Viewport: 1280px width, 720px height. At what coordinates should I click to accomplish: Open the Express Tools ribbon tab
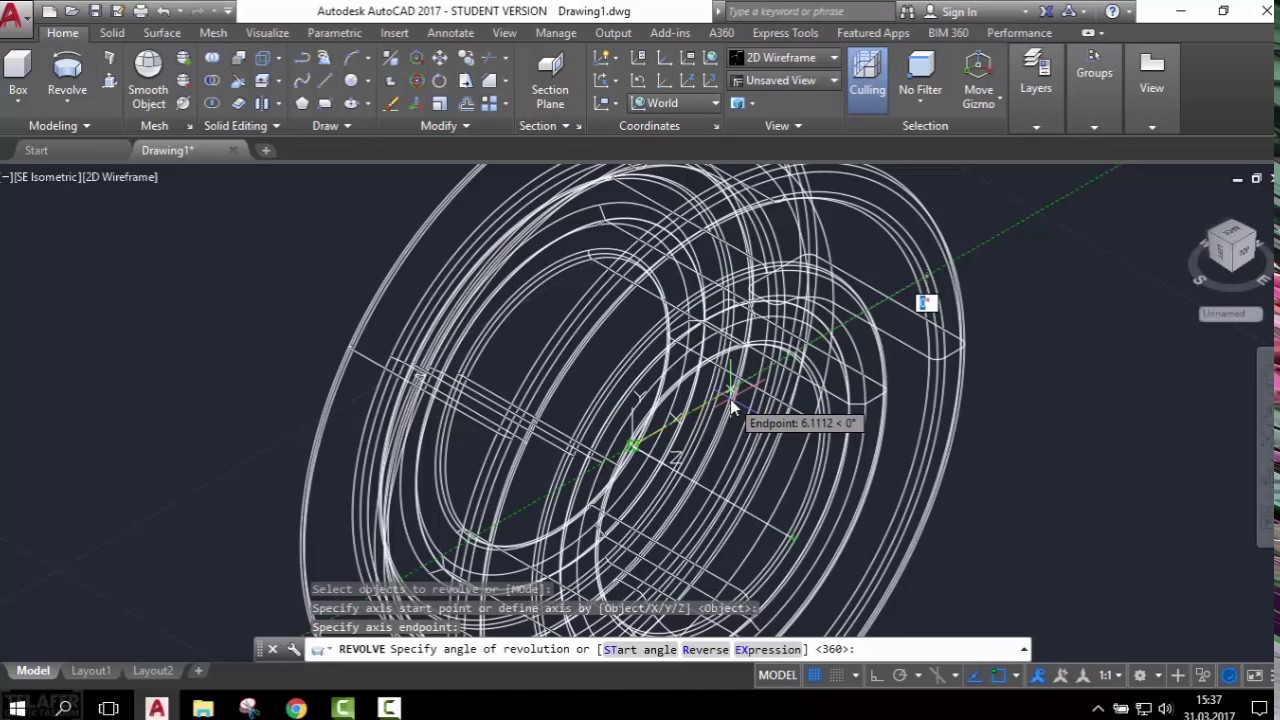click(x=785, y=33)
